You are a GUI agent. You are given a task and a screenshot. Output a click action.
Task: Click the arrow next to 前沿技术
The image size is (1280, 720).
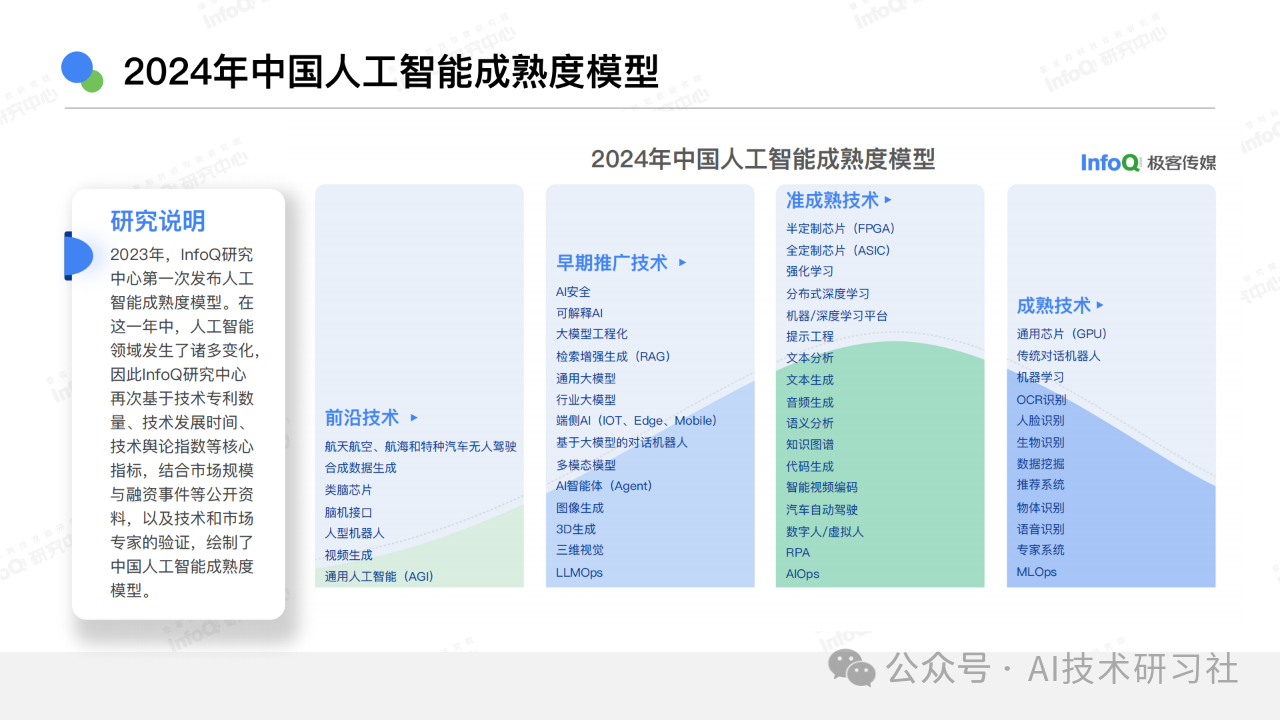click(x=414, y=418)
